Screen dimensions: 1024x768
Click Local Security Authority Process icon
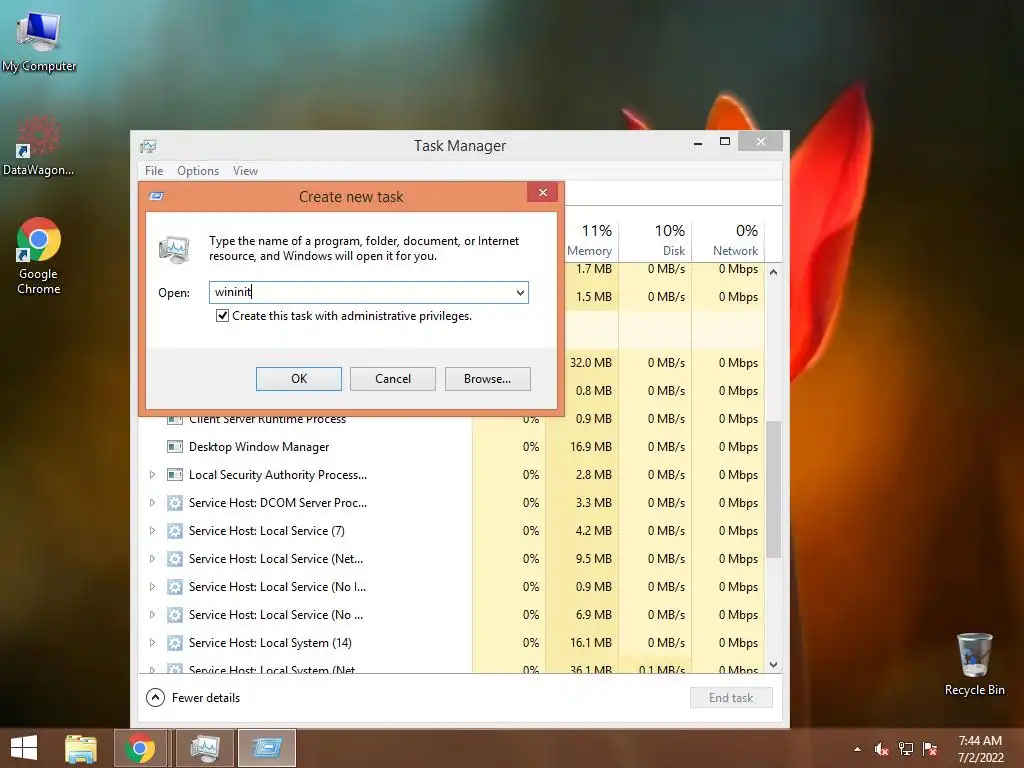pyautogui.click(x=174, y=475)
